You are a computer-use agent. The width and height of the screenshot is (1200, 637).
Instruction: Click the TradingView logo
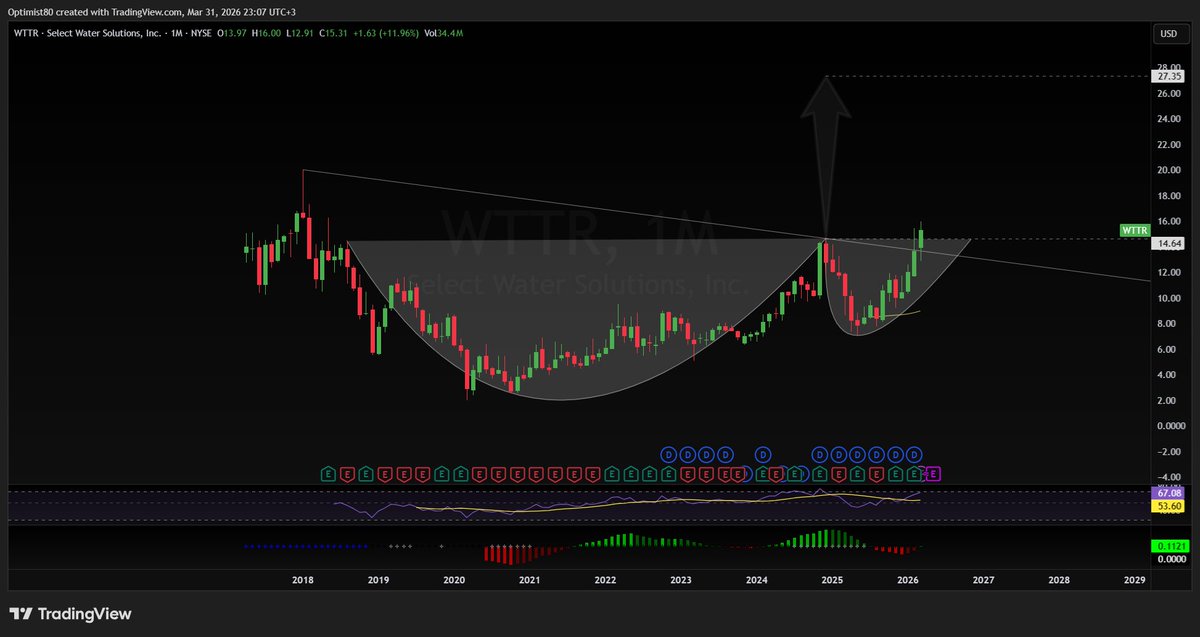tap(71, 614)
